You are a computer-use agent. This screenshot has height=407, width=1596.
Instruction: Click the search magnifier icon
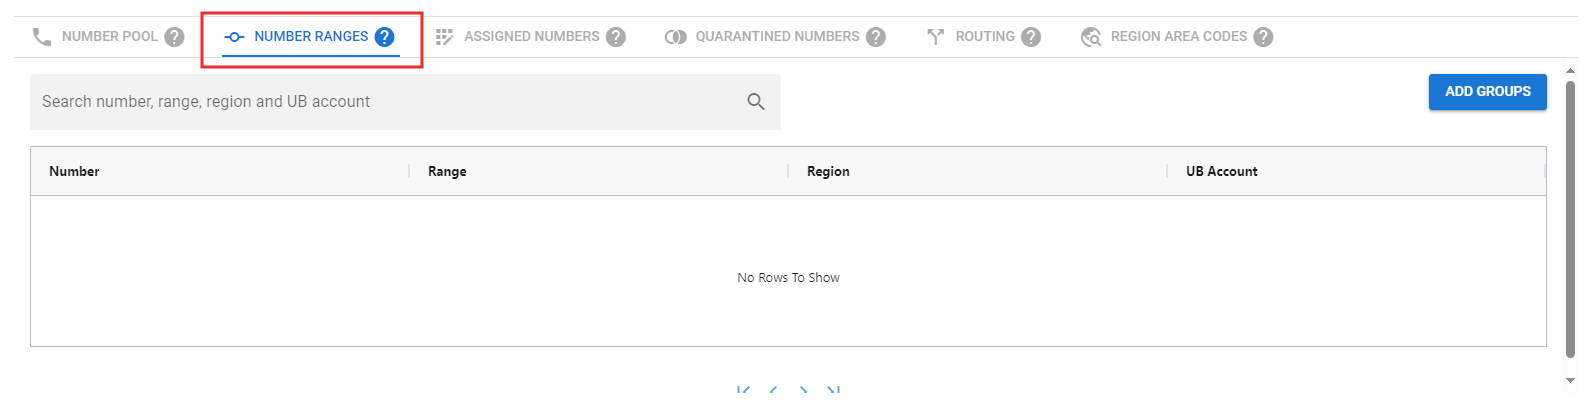coord(756,102)
